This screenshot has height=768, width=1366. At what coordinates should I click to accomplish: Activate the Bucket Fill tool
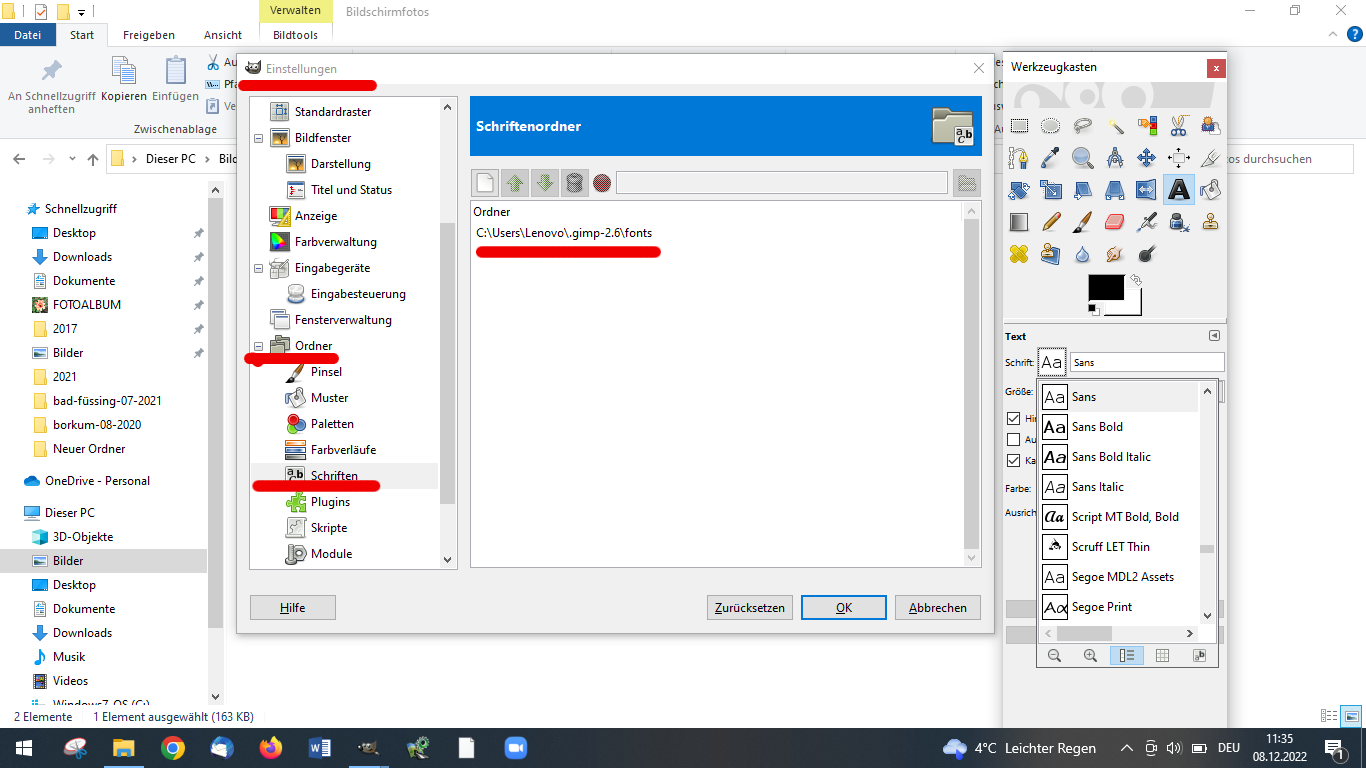tap(1210, 189)
